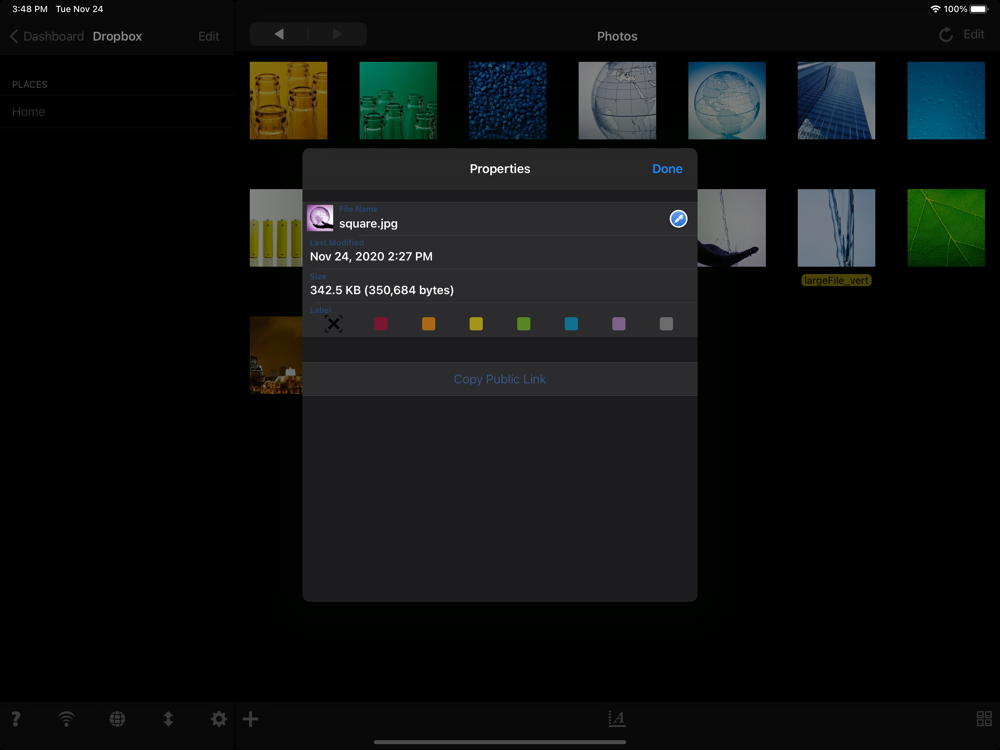Open the square.jpg file thumbnail in Properties
This screenshot has width=1000, height=750.
point(320,218)
